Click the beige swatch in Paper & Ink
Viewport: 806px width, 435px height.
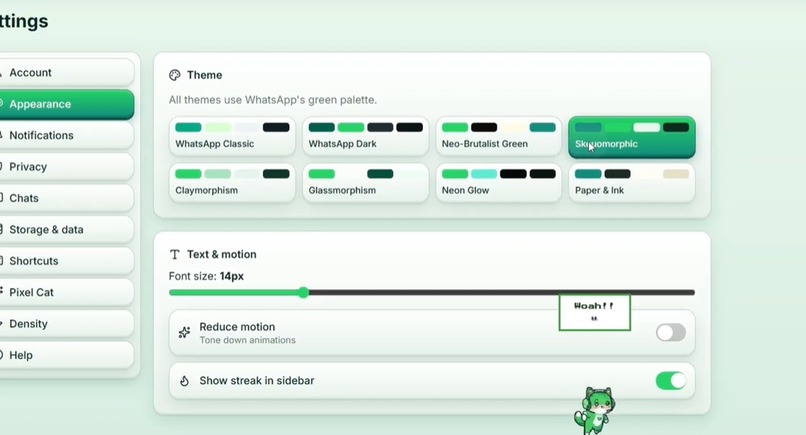click(x=676, y=174)
